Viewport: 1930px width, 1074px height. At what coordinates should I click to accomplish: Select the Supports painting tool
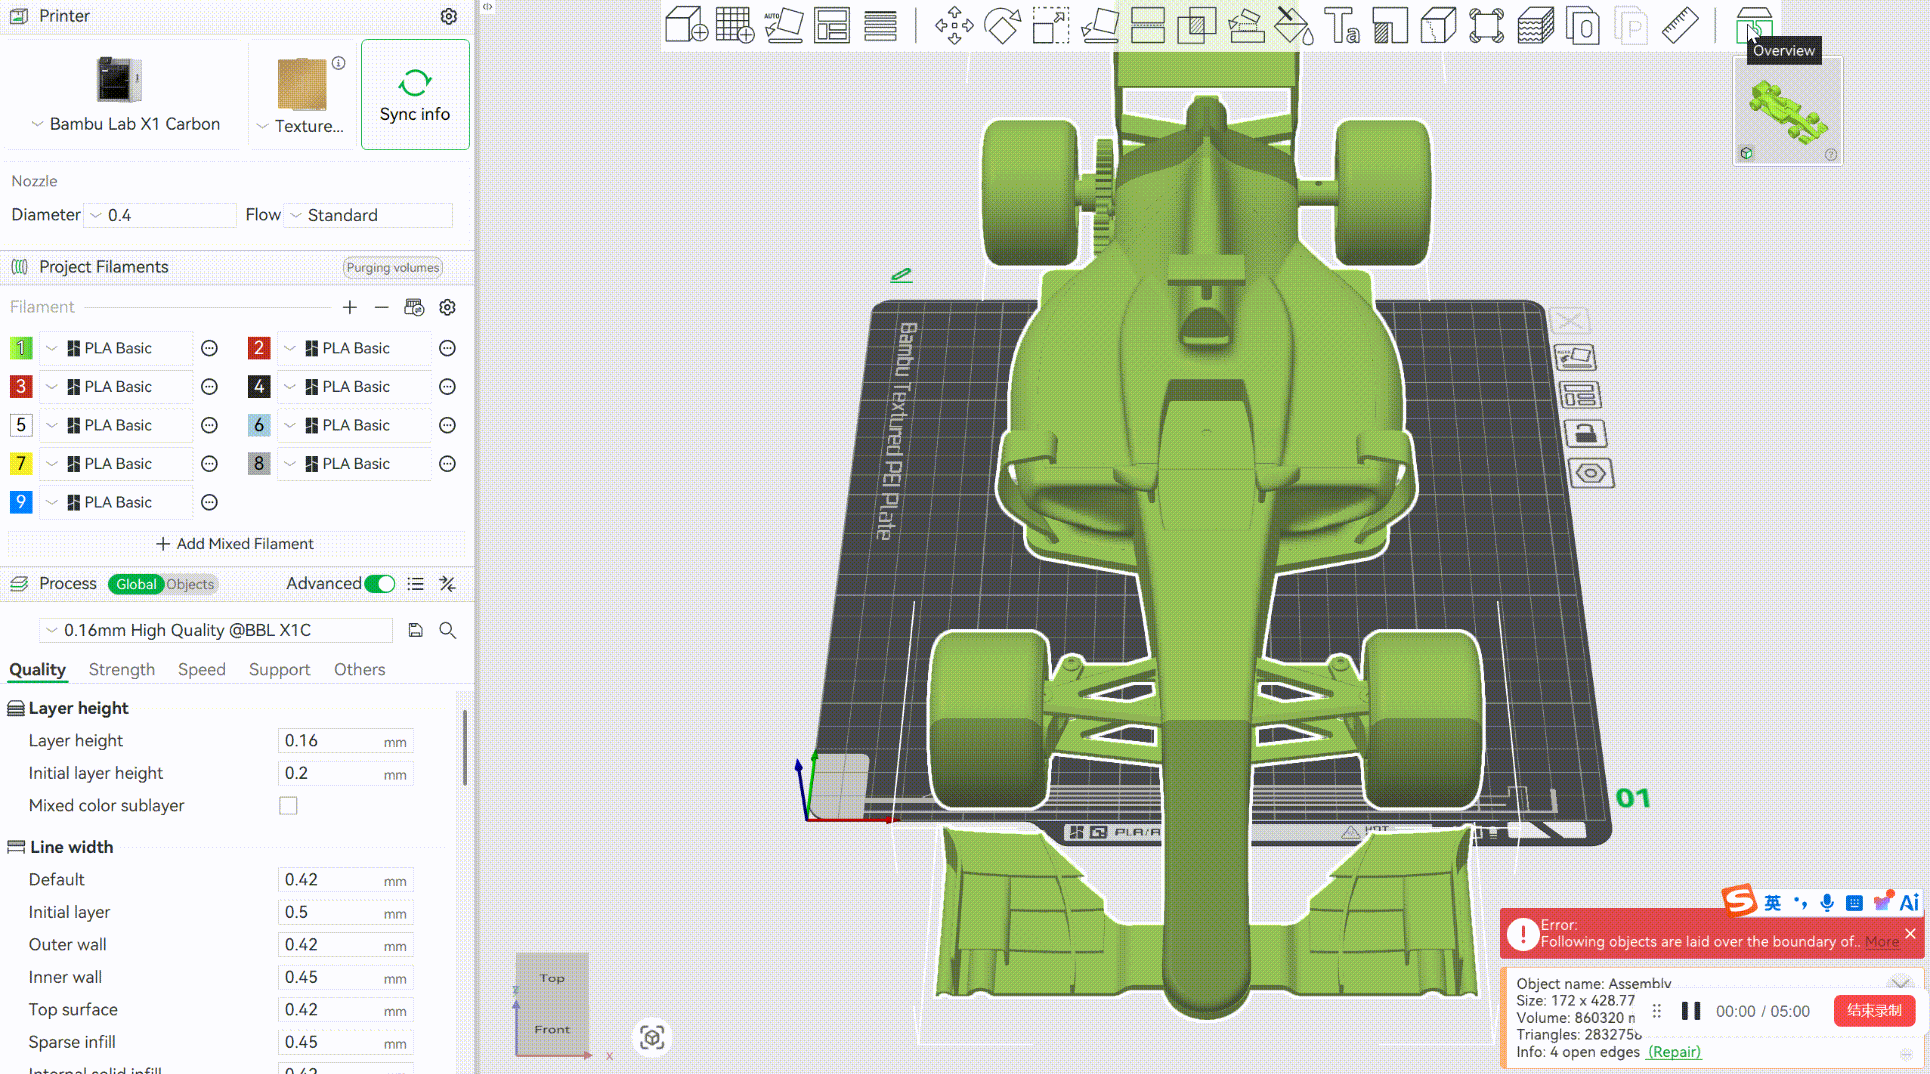[1245, 25]
